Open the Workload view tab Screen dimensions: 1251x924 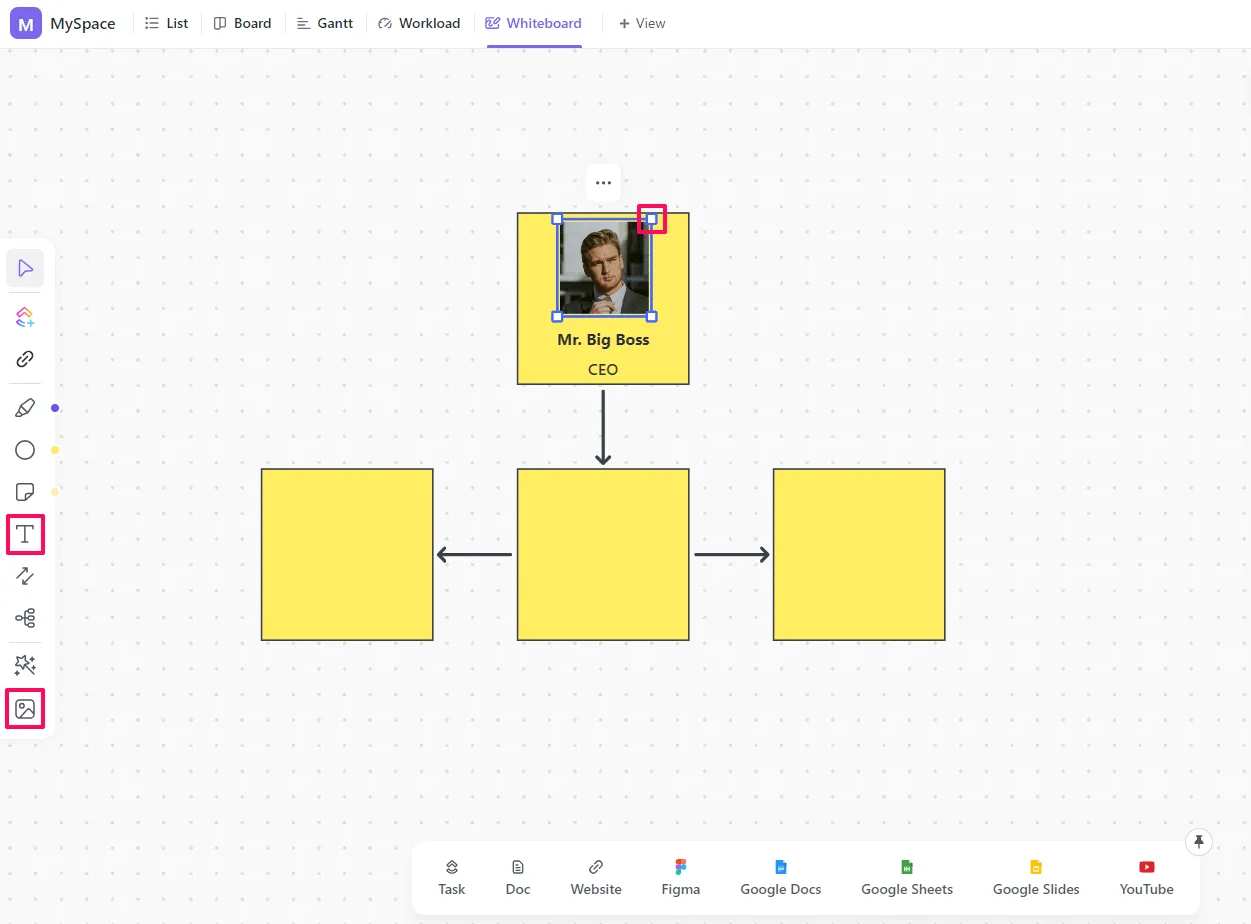click(x=419, y=23)
